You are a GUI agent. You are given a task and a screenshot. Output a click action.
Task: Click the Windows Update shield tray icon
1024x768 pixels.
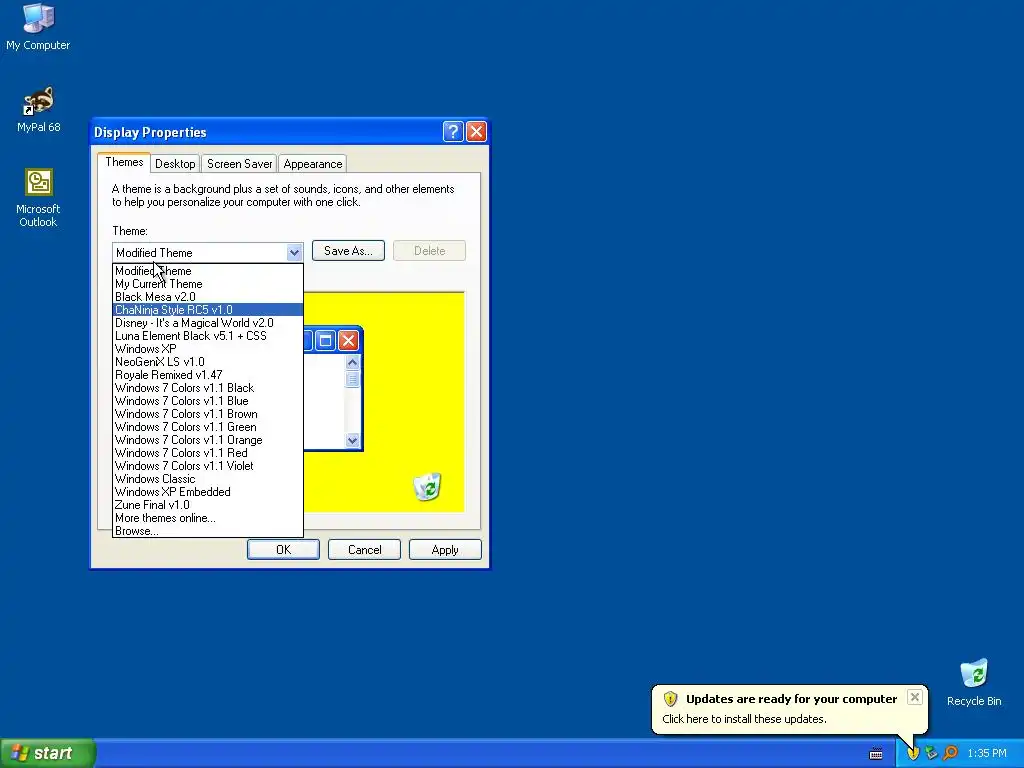912,753
